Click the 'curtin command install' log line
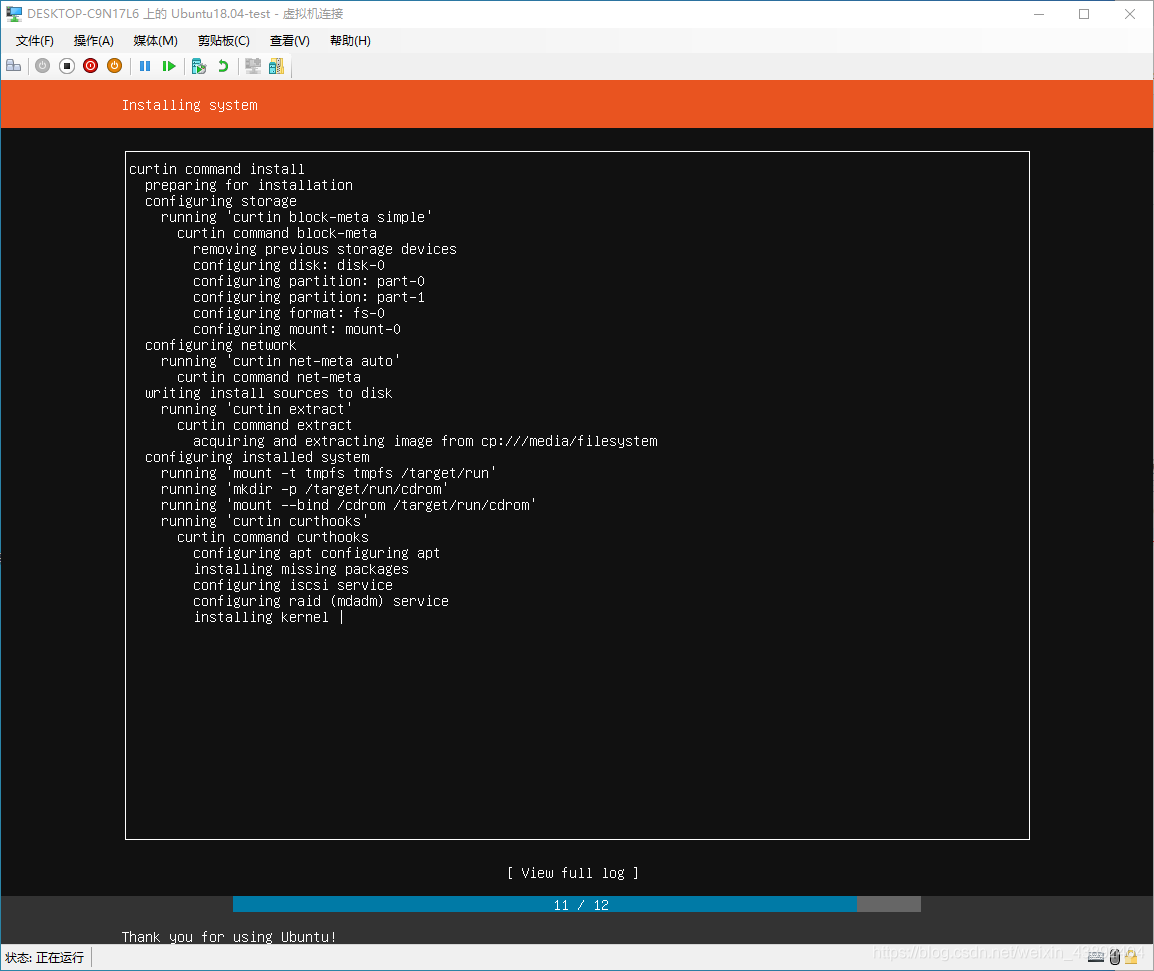 tap(216, 169)
